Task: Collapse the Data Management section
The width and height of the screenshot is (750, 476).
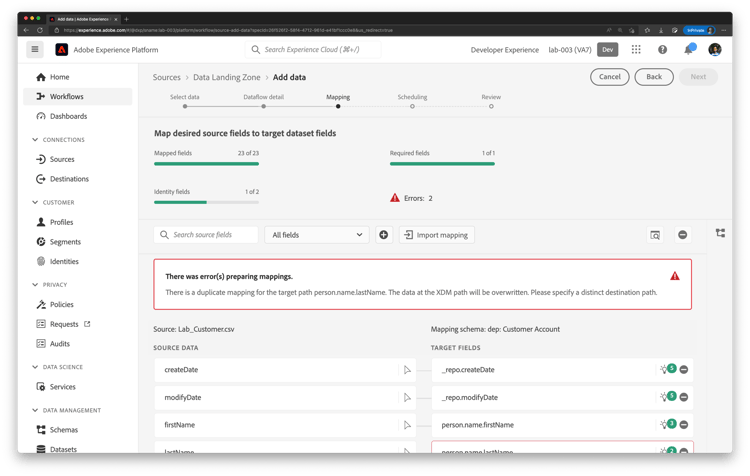Action: pos(35,410)
